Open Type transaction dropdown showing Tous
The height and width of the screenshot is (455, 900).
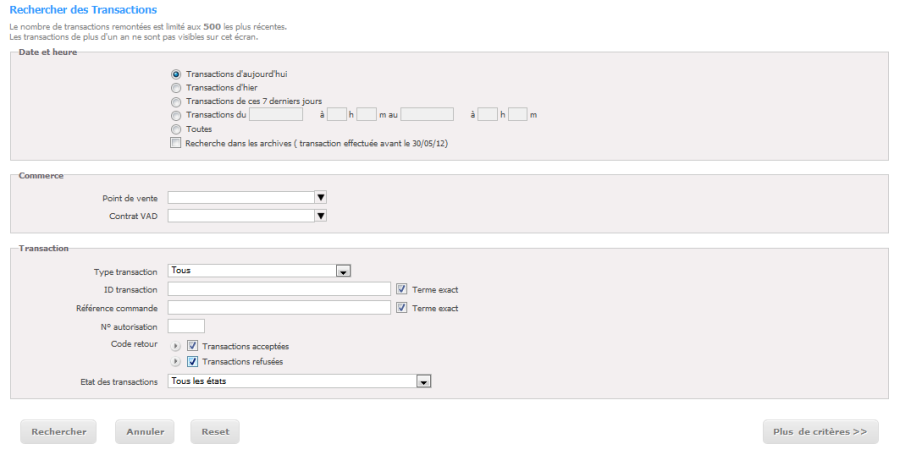tap(259, 271)
